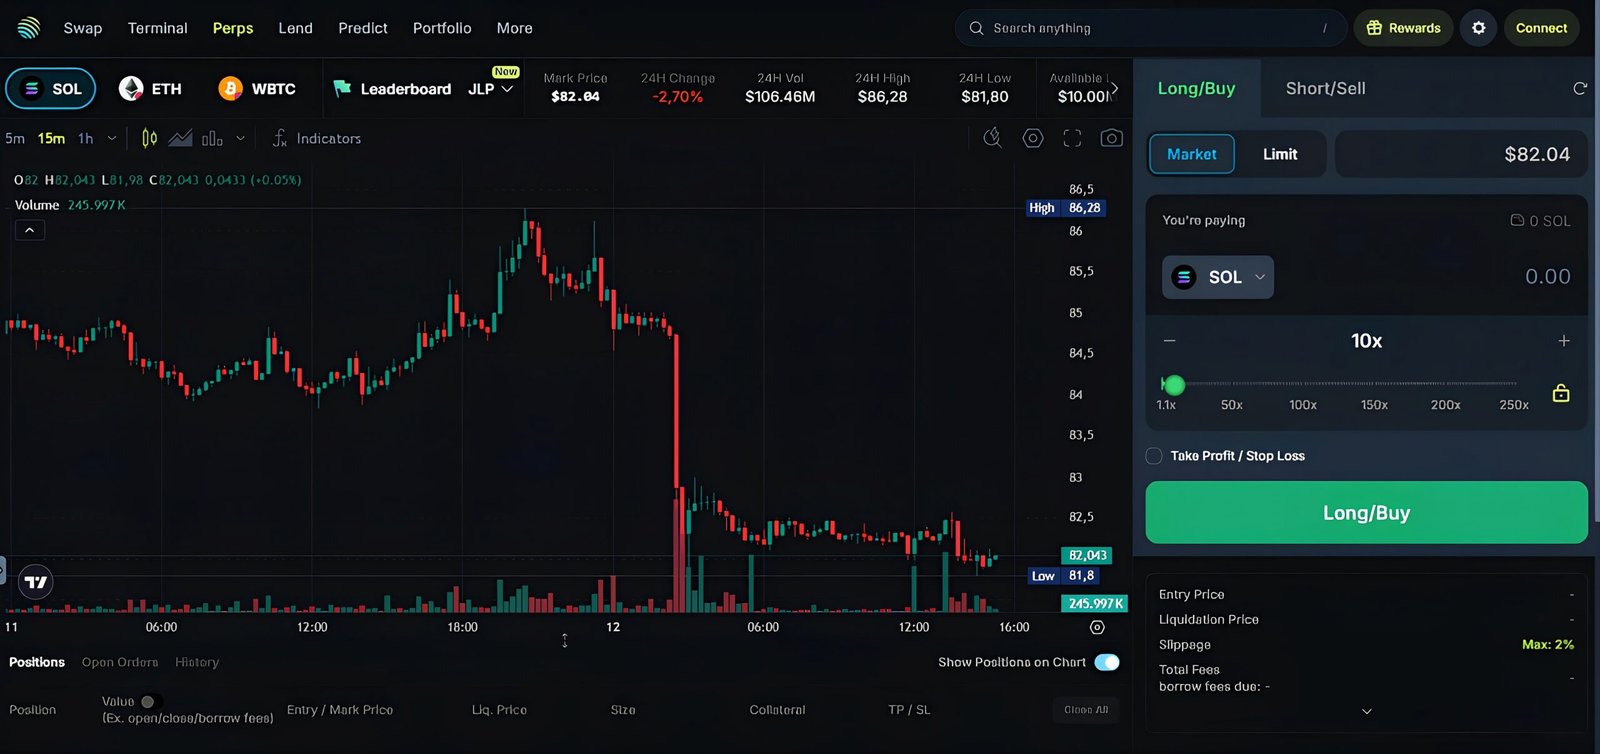Click the chart scale target icon
This screenshot has height=754, width=1600.
1097,627
